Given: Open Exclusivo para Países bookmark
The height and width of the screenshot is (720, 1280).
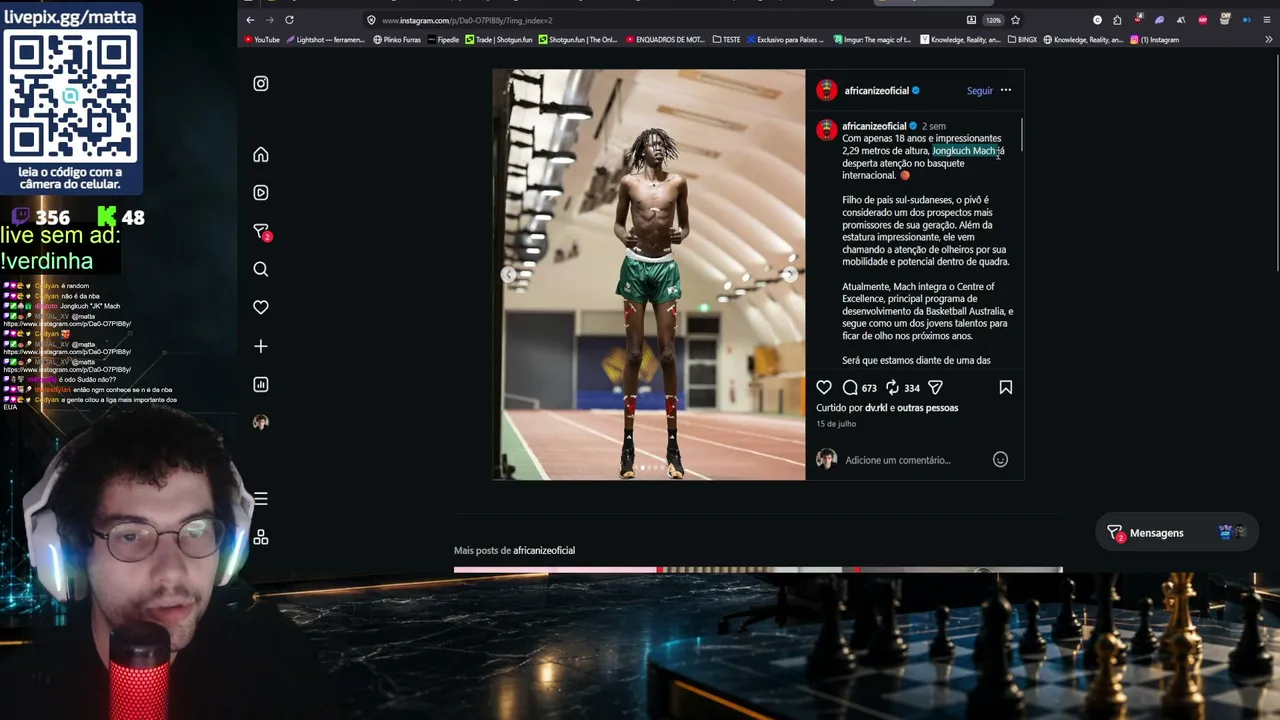Looking at the screenshot, I should click(785, 40).
